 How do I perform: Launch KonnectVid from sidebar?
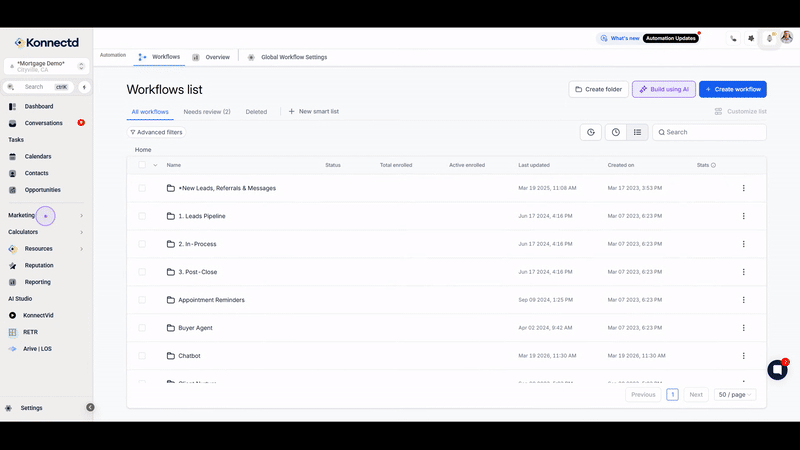[x=38, y=315]
